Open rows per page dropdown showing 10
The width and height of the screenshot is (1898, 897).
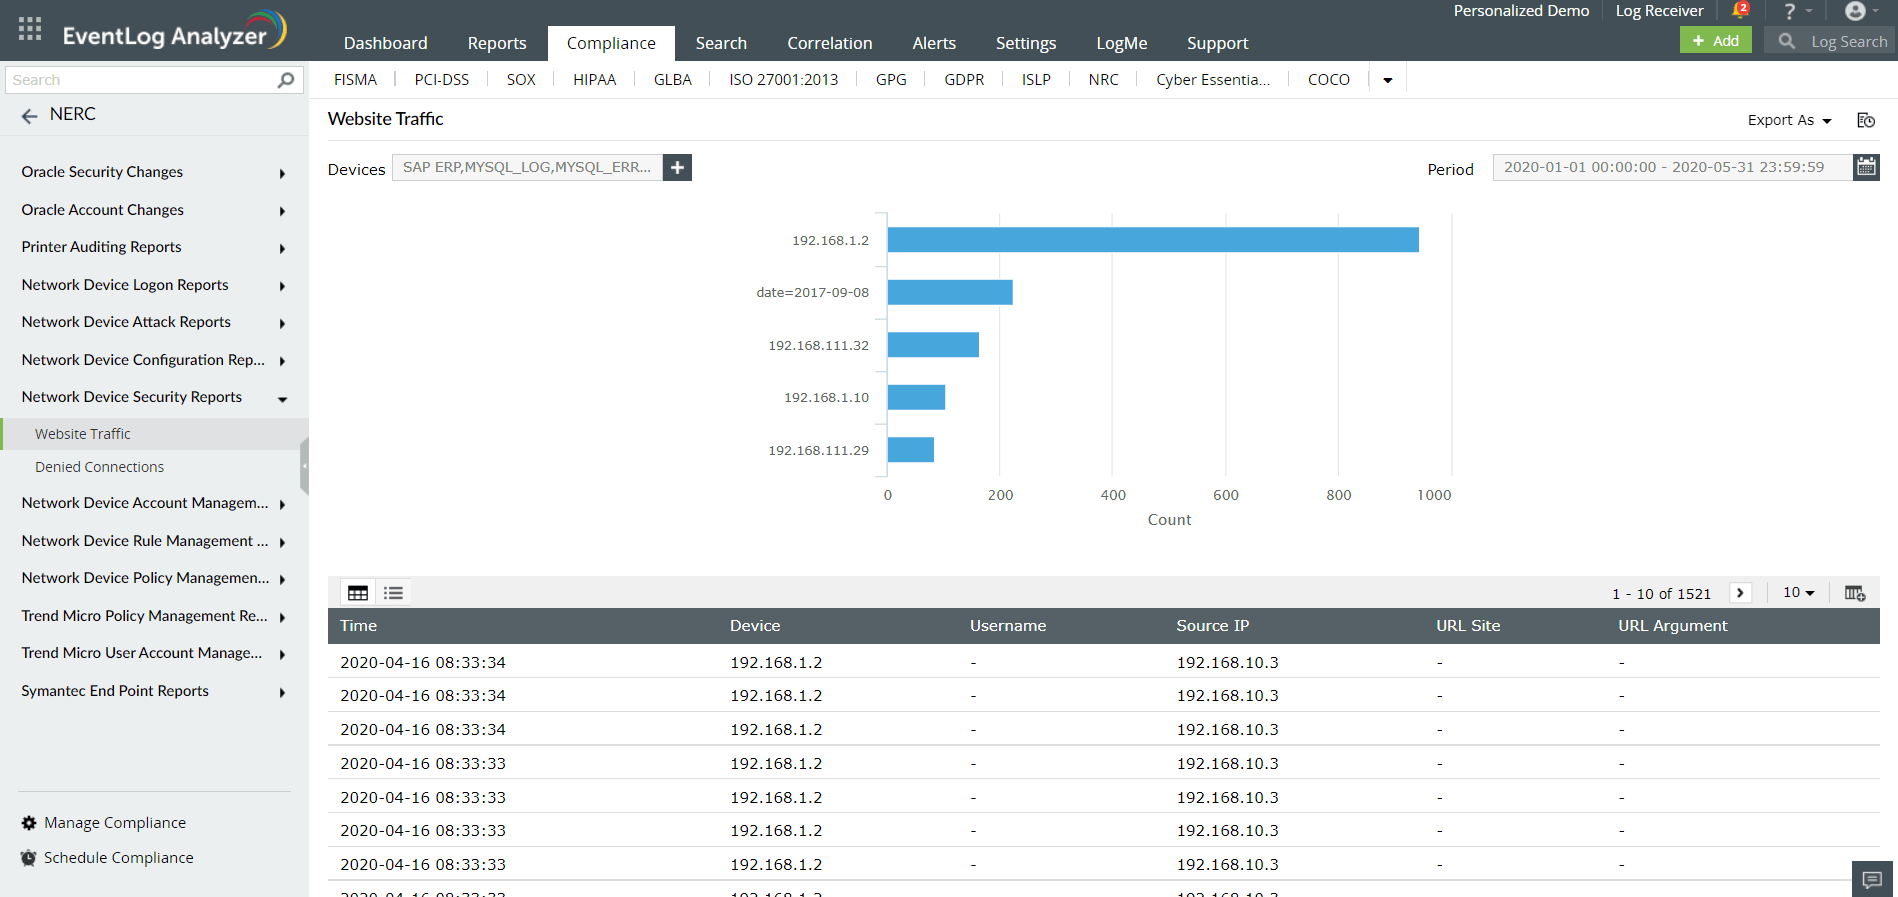tap(1798, 593)
